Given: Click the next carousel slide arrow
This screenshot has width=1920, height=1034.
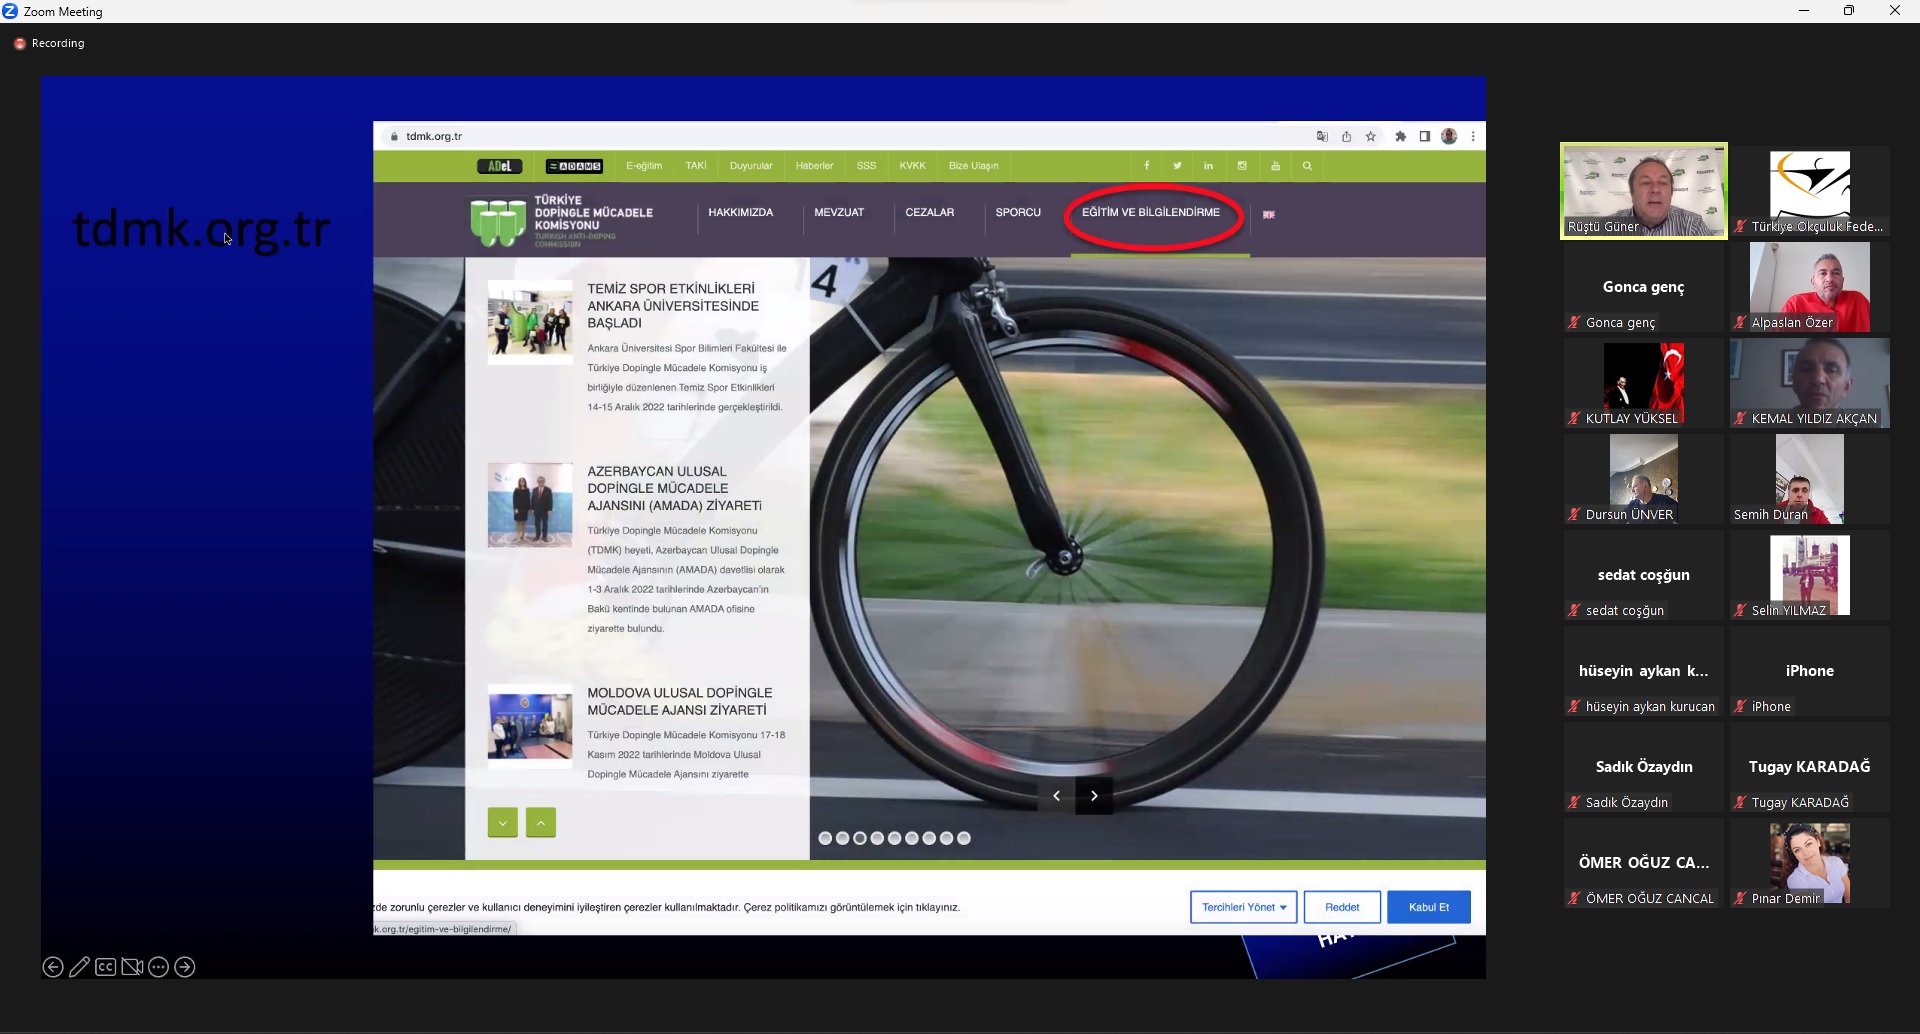Looking at the screenshot, I should (1094, 796).
